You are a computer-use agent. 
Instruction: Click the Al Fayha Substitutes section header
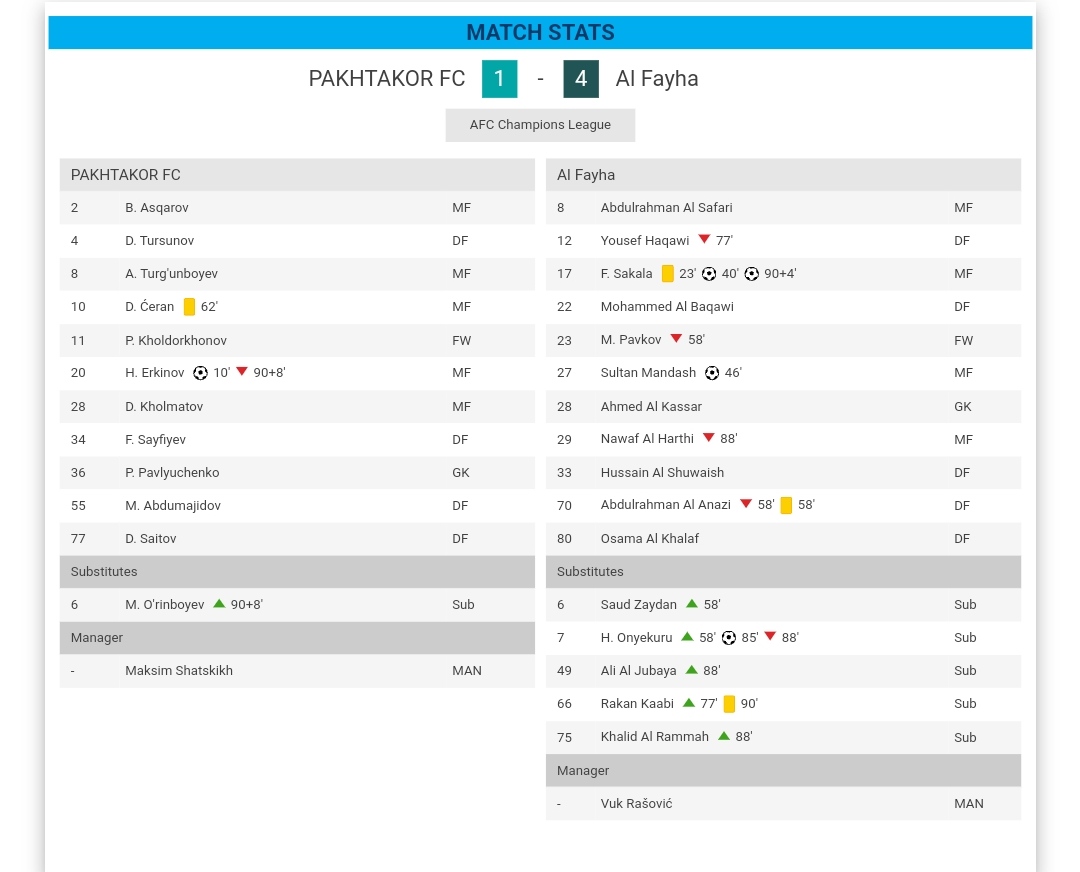pos(783,572)
